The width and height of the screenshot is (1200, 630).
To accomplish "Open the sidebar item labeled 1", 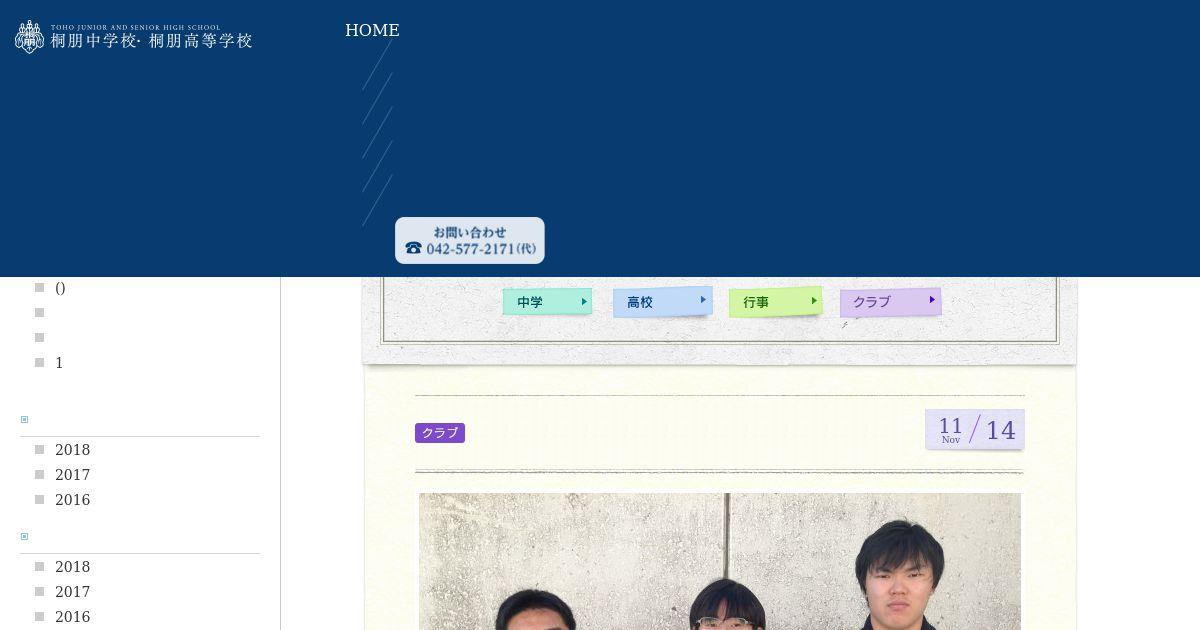I will tap(59, 363).
